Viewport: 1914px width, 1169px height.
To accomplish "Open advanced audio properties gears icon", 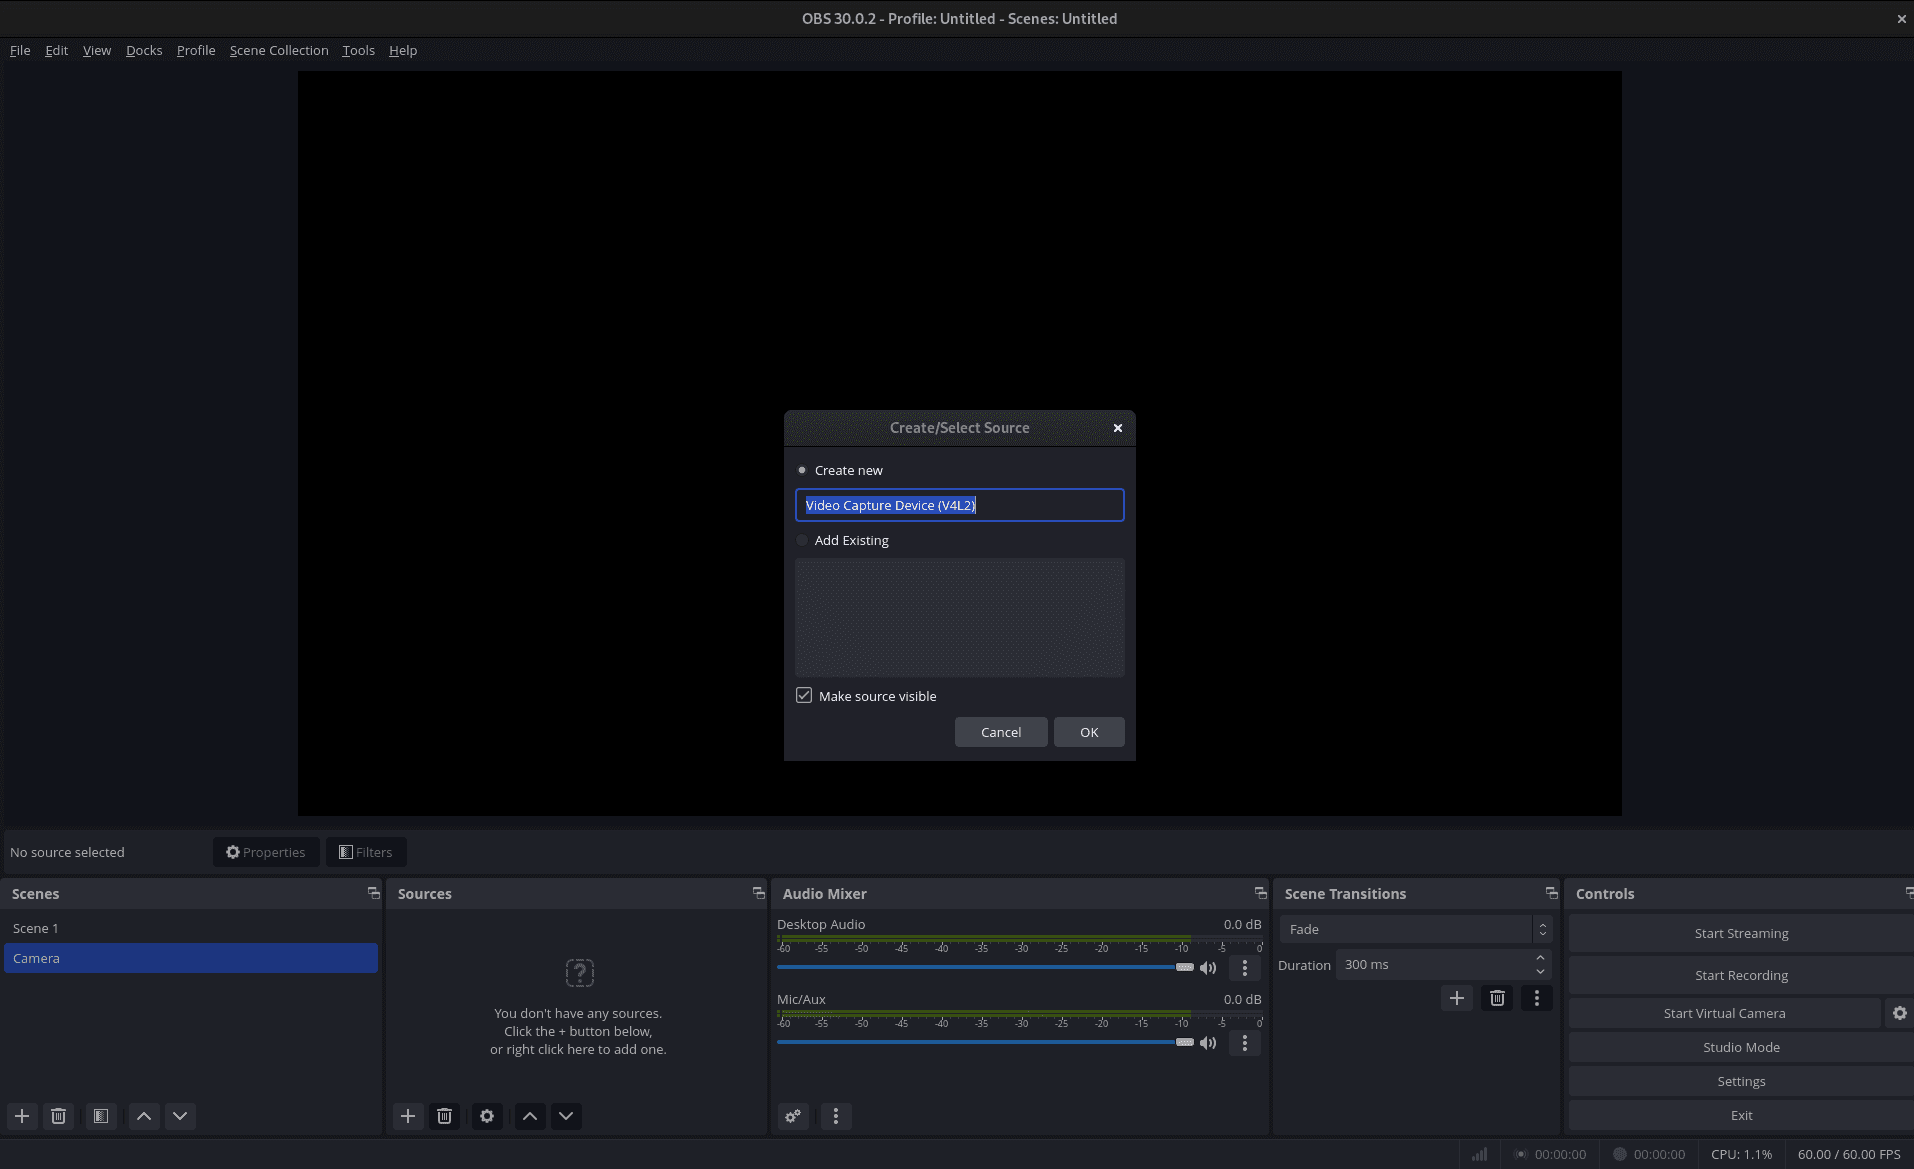I will [793, 1116].
